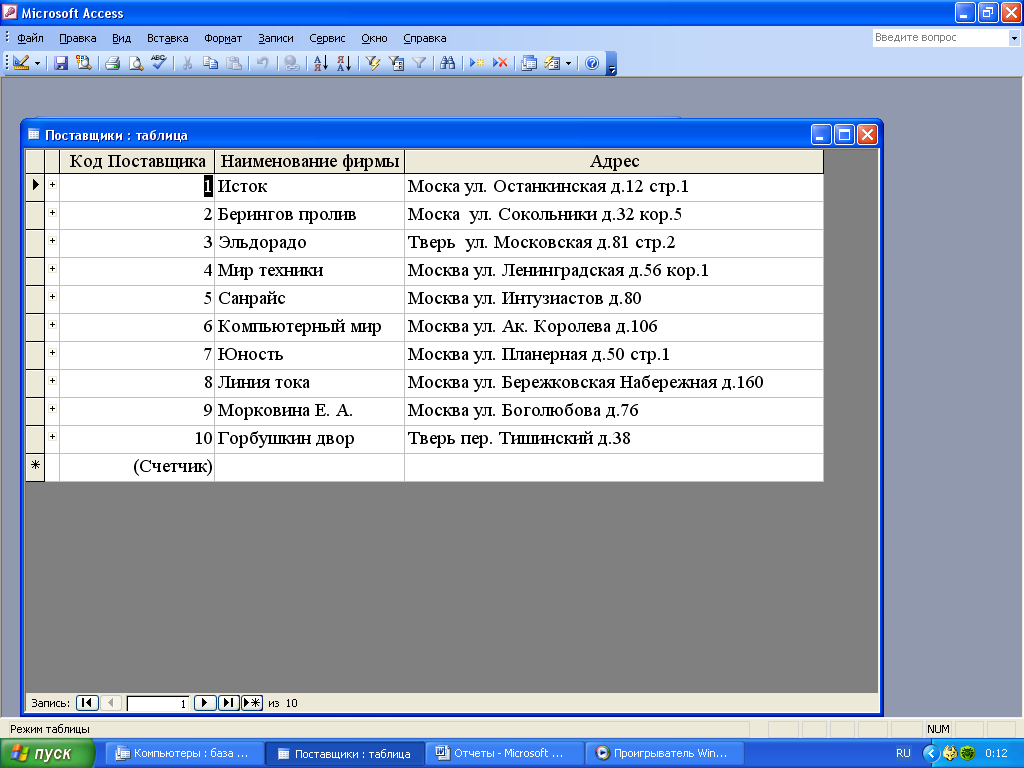
Task: Open the Вставка menu
Action: 167,38
